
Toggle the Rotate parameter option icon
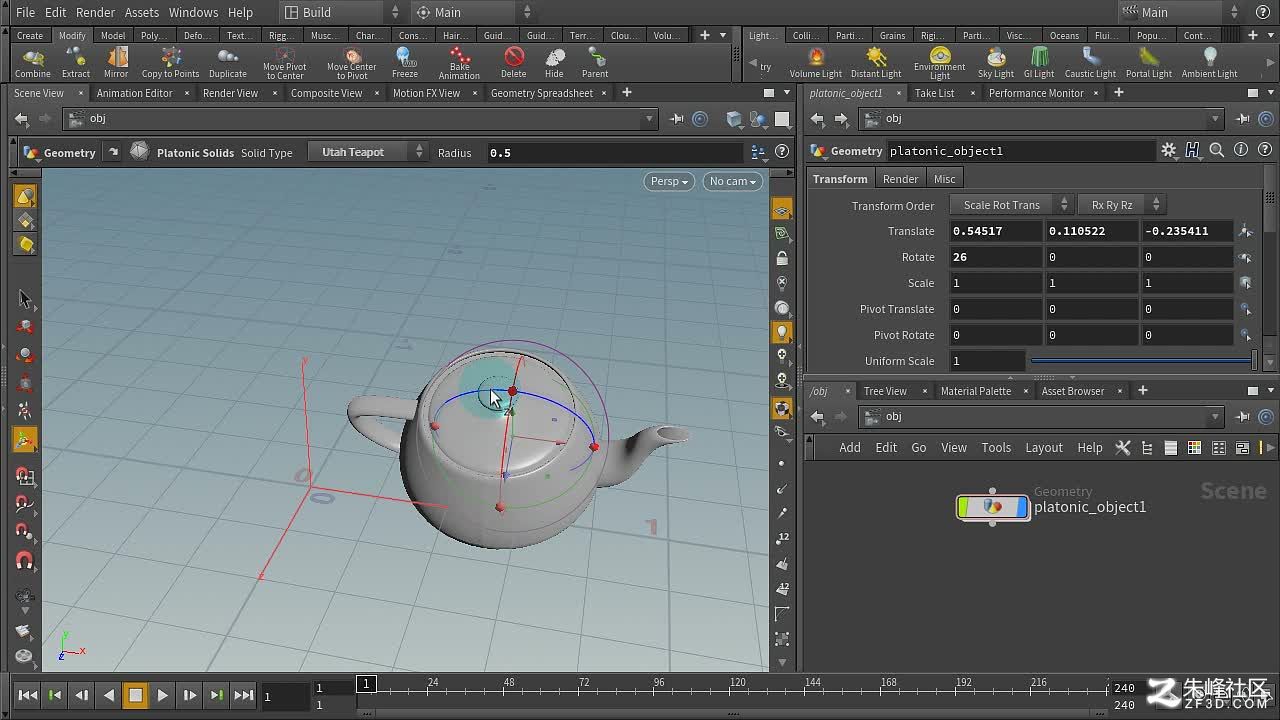point(1246,257)
